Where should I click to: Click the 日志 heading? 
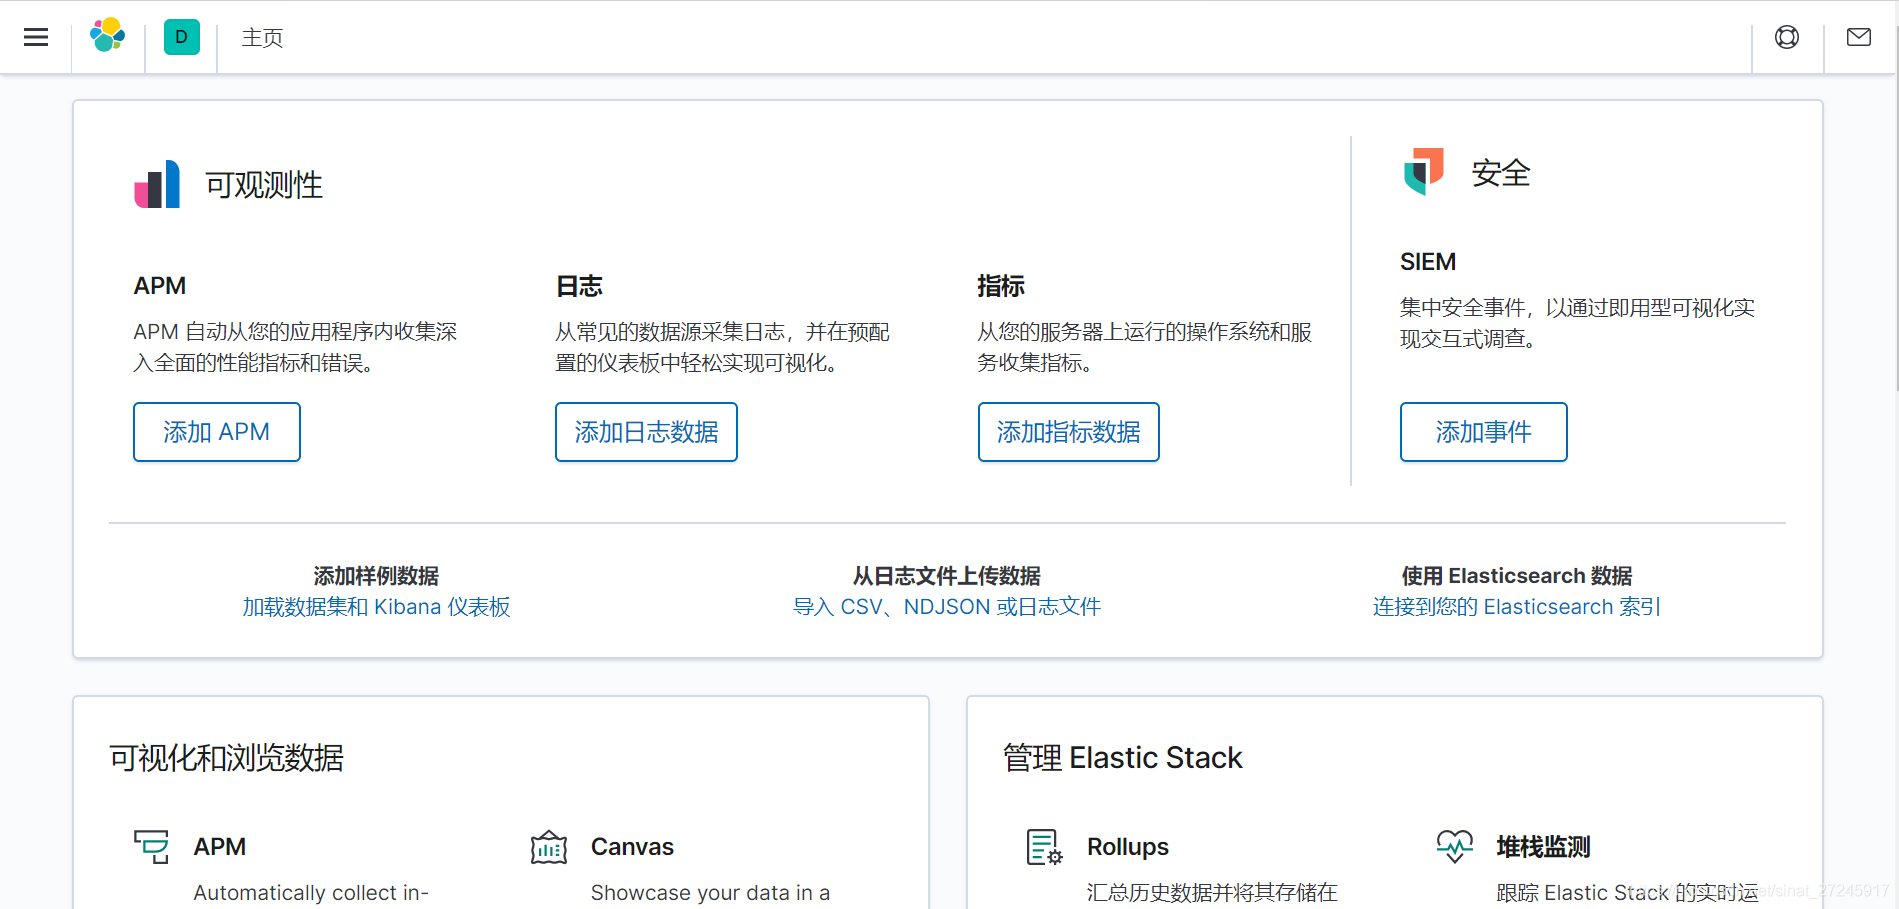pos(579,286)
